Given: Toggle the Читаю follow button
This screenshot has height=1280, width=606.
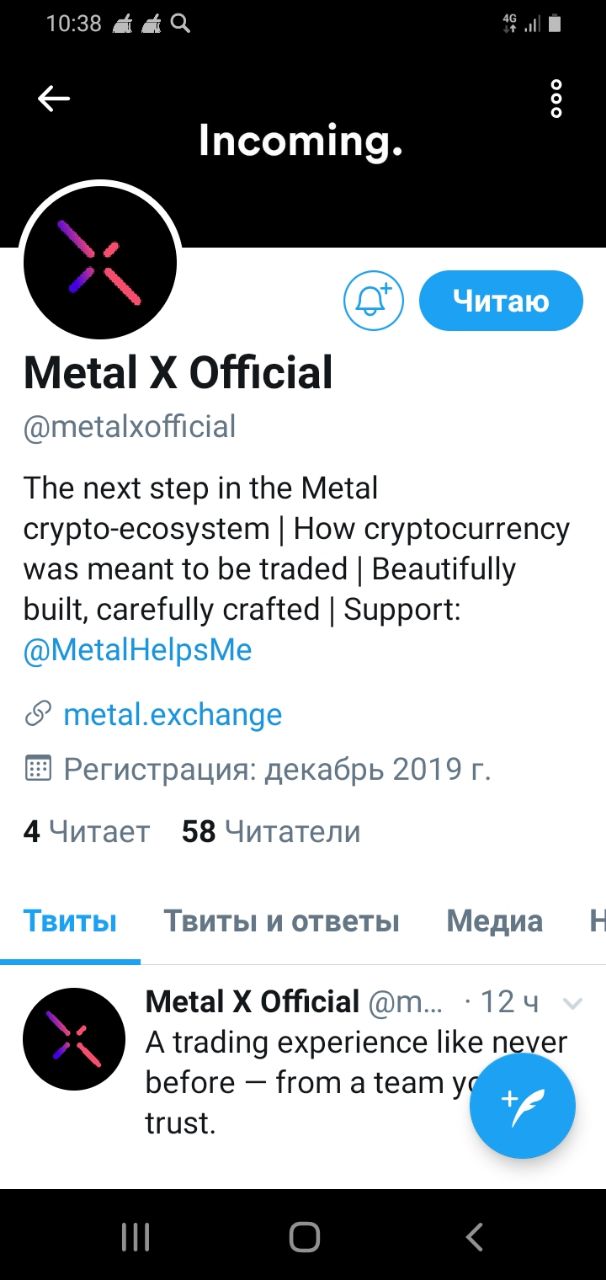Looking at the screenshot, I should (500, 300).
